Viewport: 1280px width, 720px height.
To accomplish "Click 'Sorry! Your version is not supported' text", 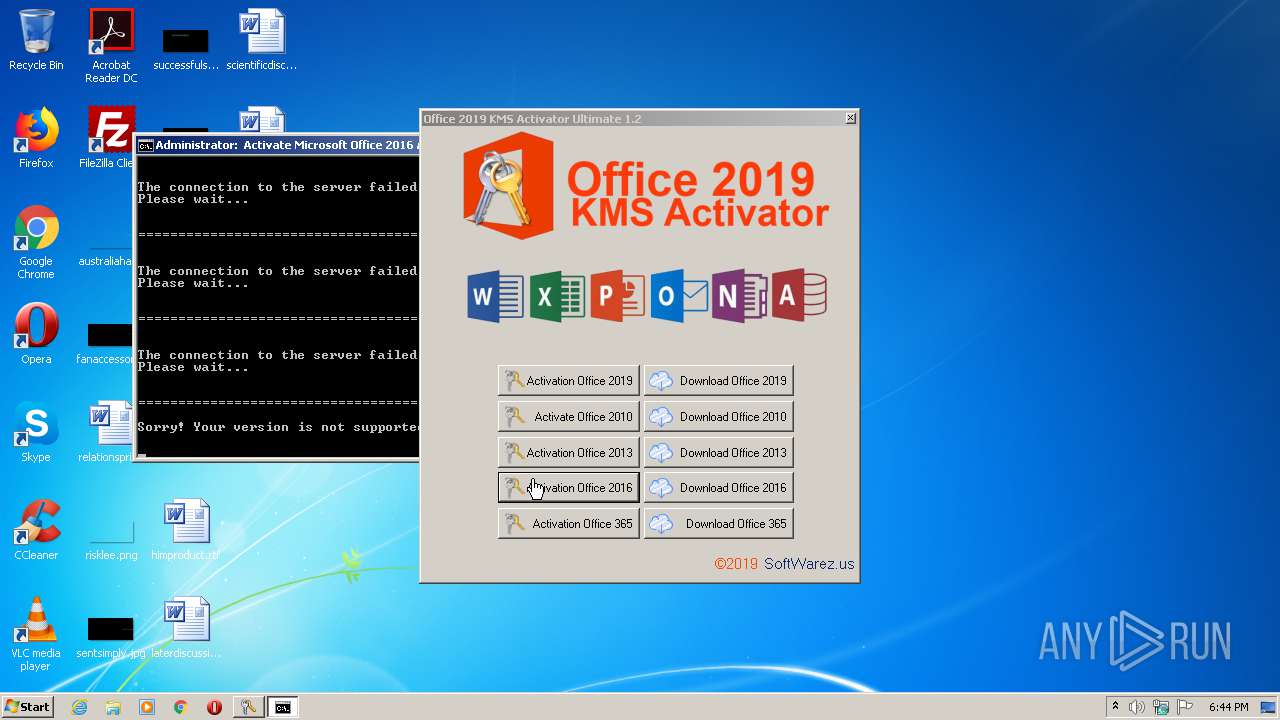I will coord(277,427).
